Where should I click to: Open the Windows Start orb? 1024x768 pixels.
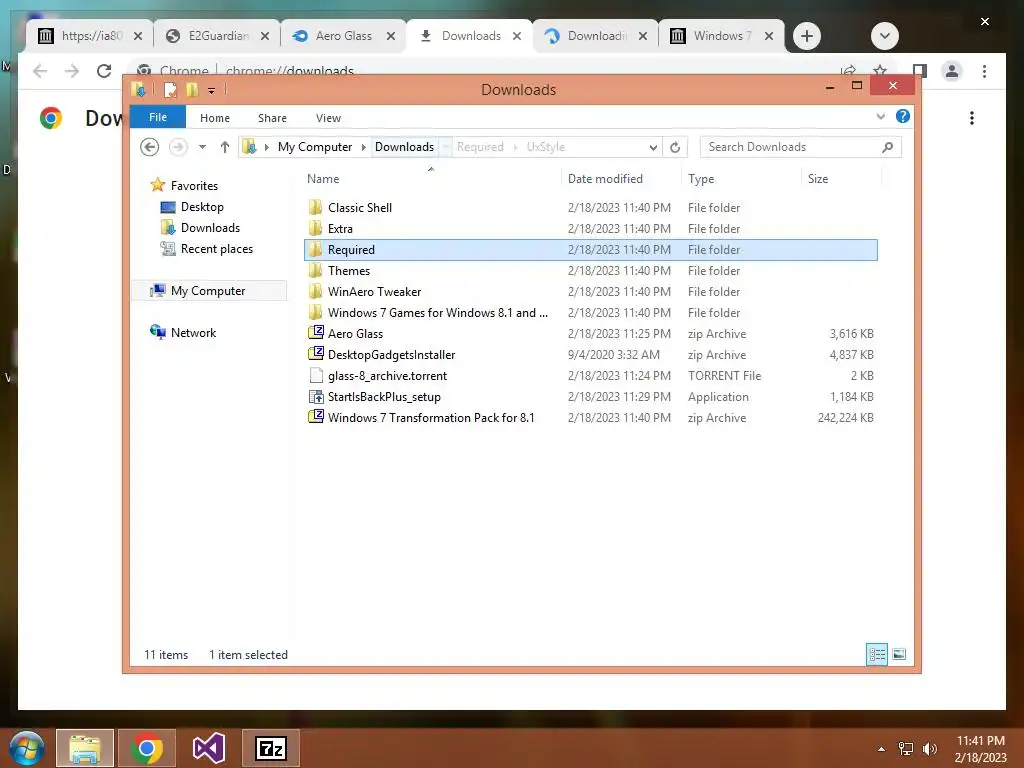coord(26,748)
